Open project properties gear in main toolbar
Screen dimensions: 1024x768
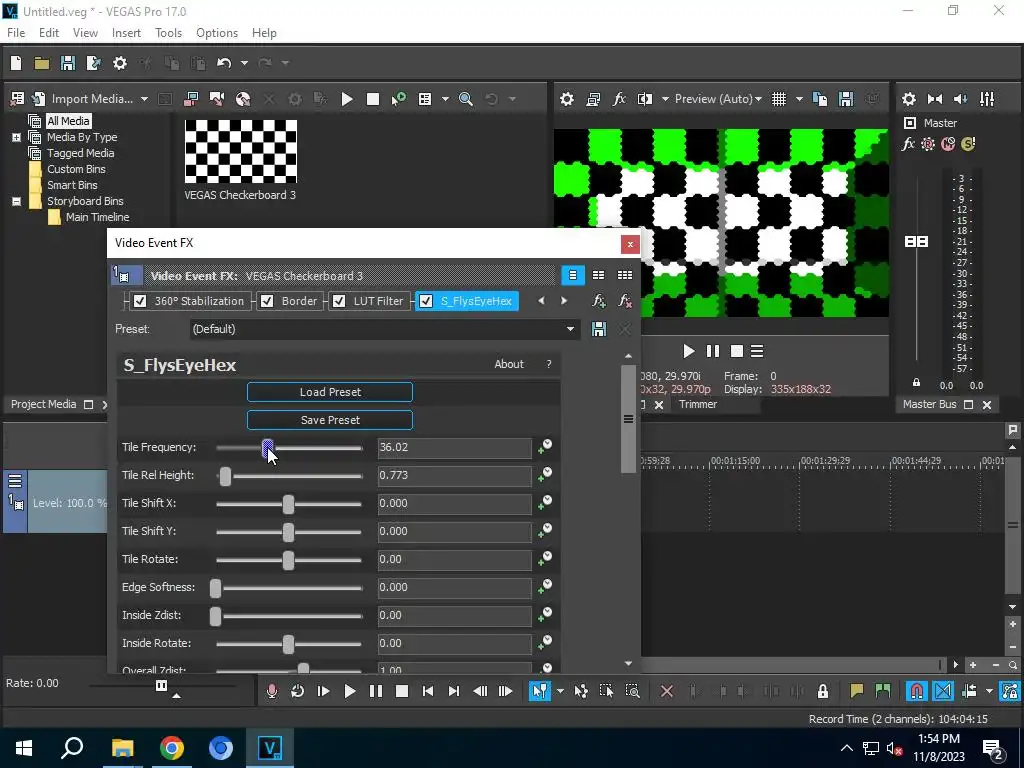[x=120, y=63]
